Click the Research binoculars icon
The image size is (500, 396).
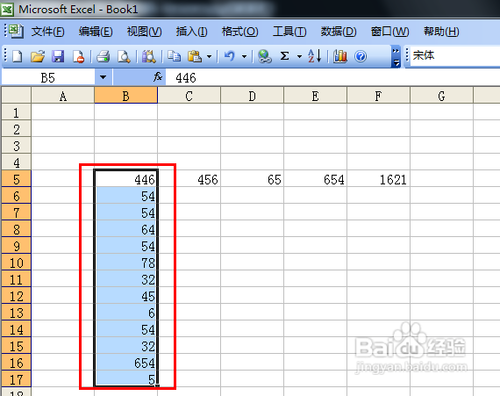(x=149, y=56)
